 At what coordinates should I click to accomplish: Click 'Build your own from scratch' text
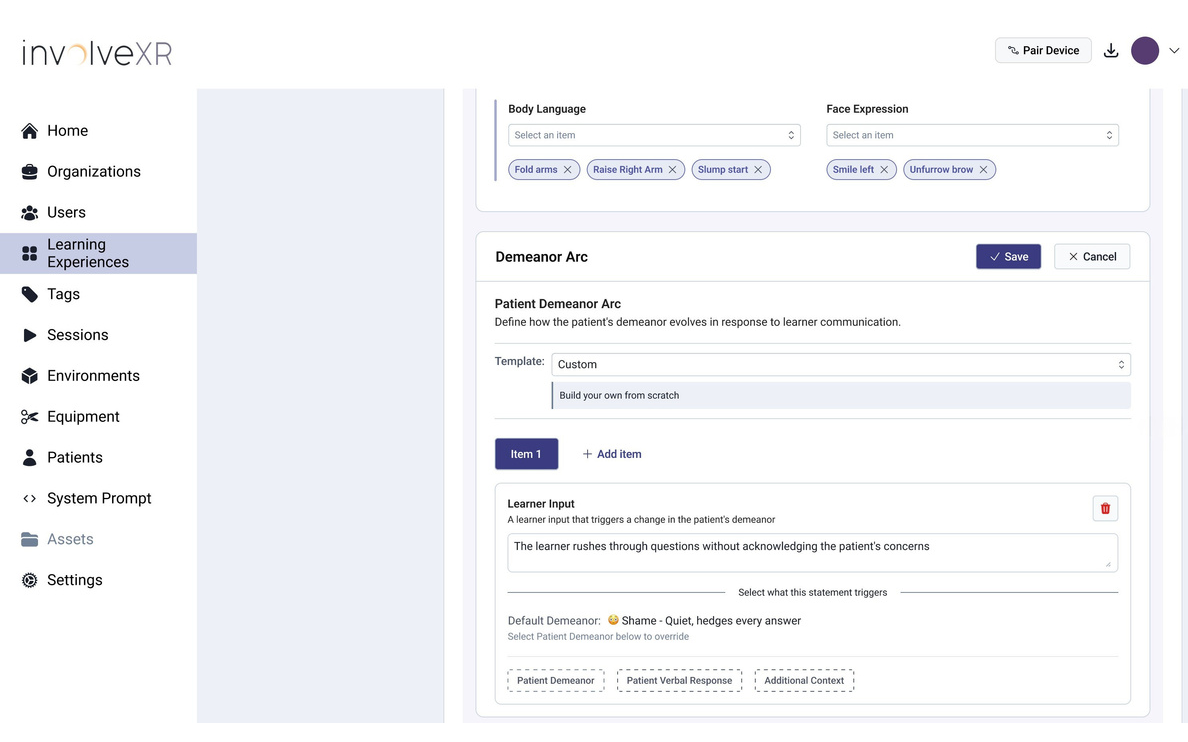tap(619, 396)
